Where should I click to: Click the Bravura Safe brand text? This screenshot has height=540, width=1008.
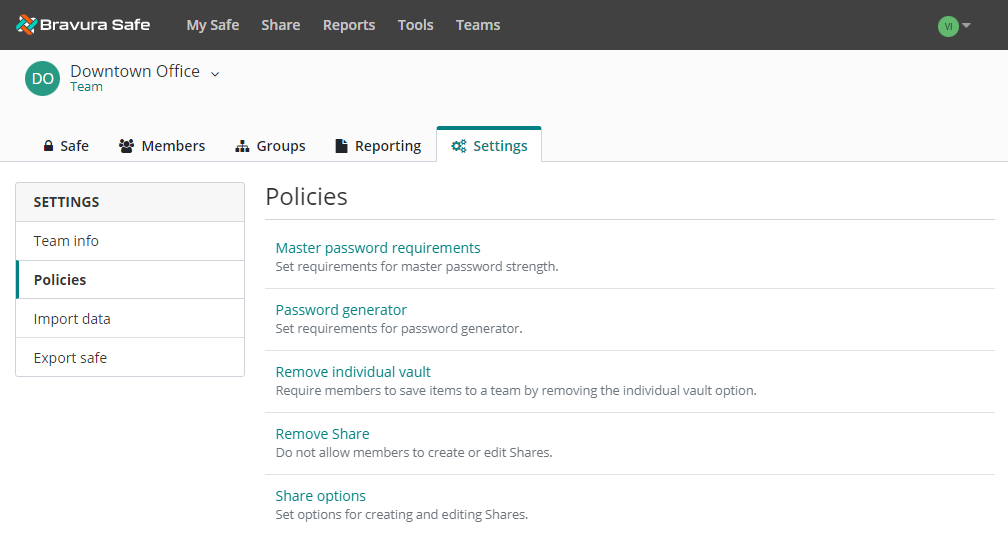(x=94, y=24)
